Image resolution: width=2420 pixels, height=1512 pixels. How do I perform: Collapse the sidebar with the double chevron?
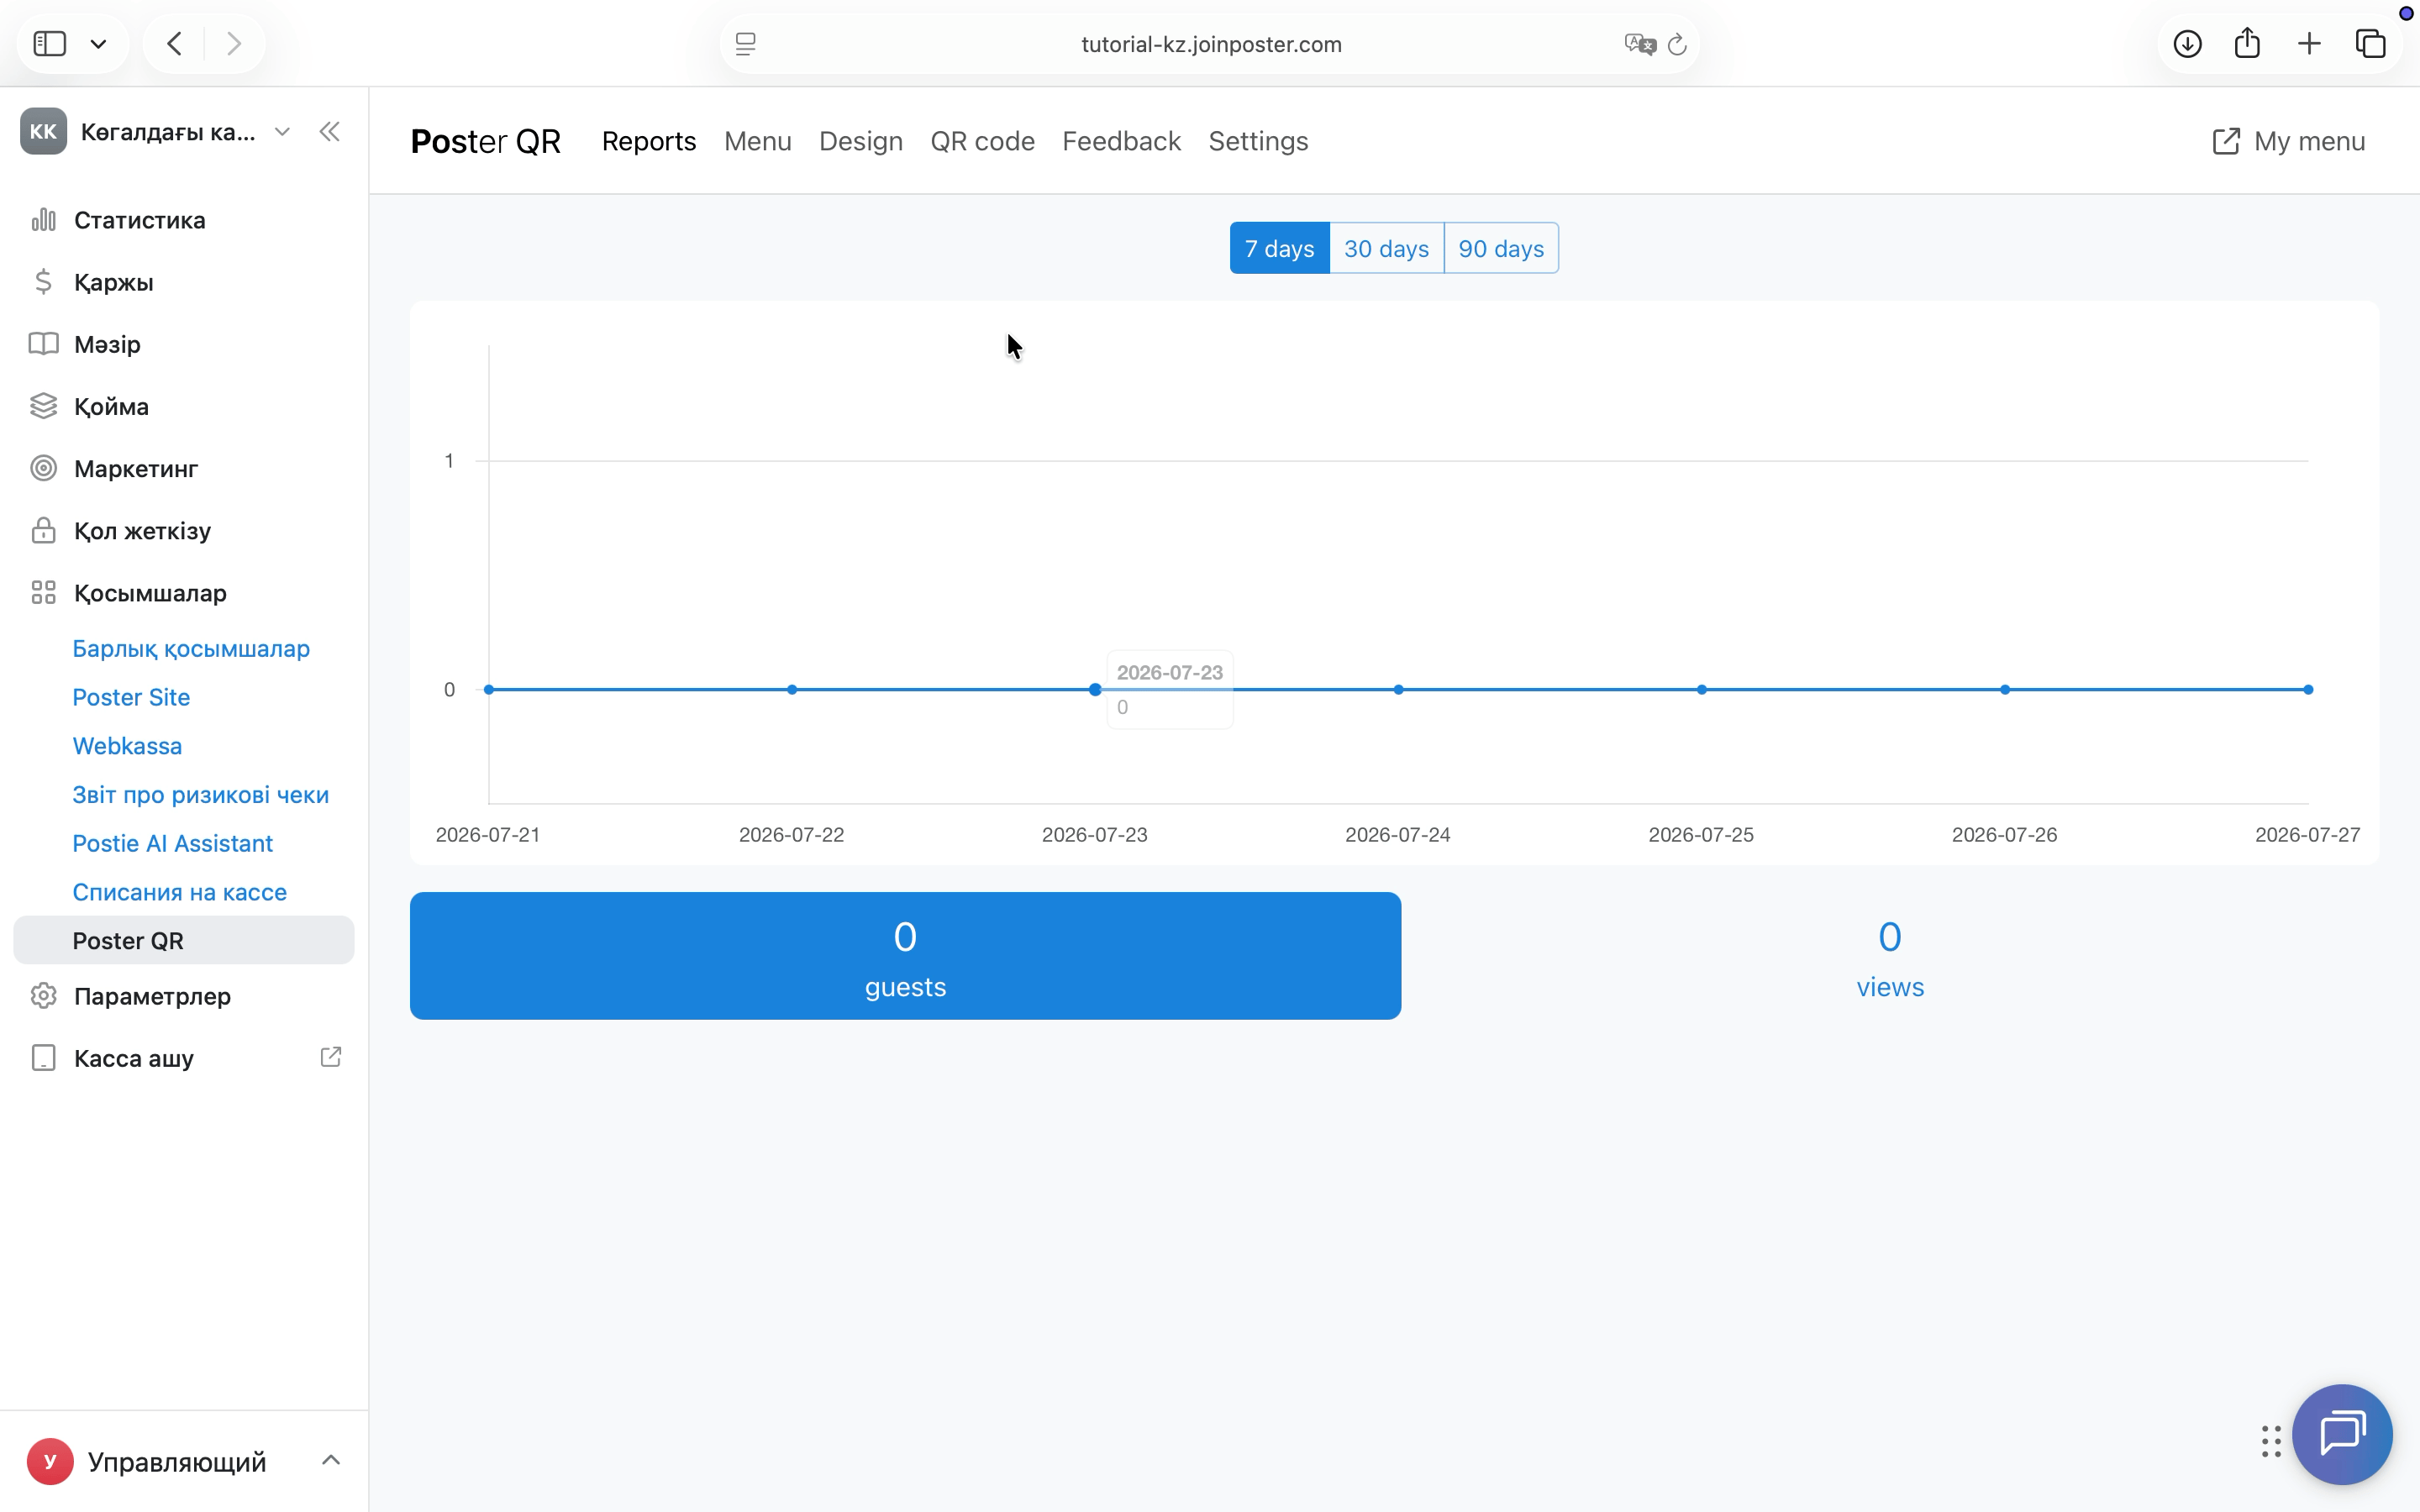329,132
